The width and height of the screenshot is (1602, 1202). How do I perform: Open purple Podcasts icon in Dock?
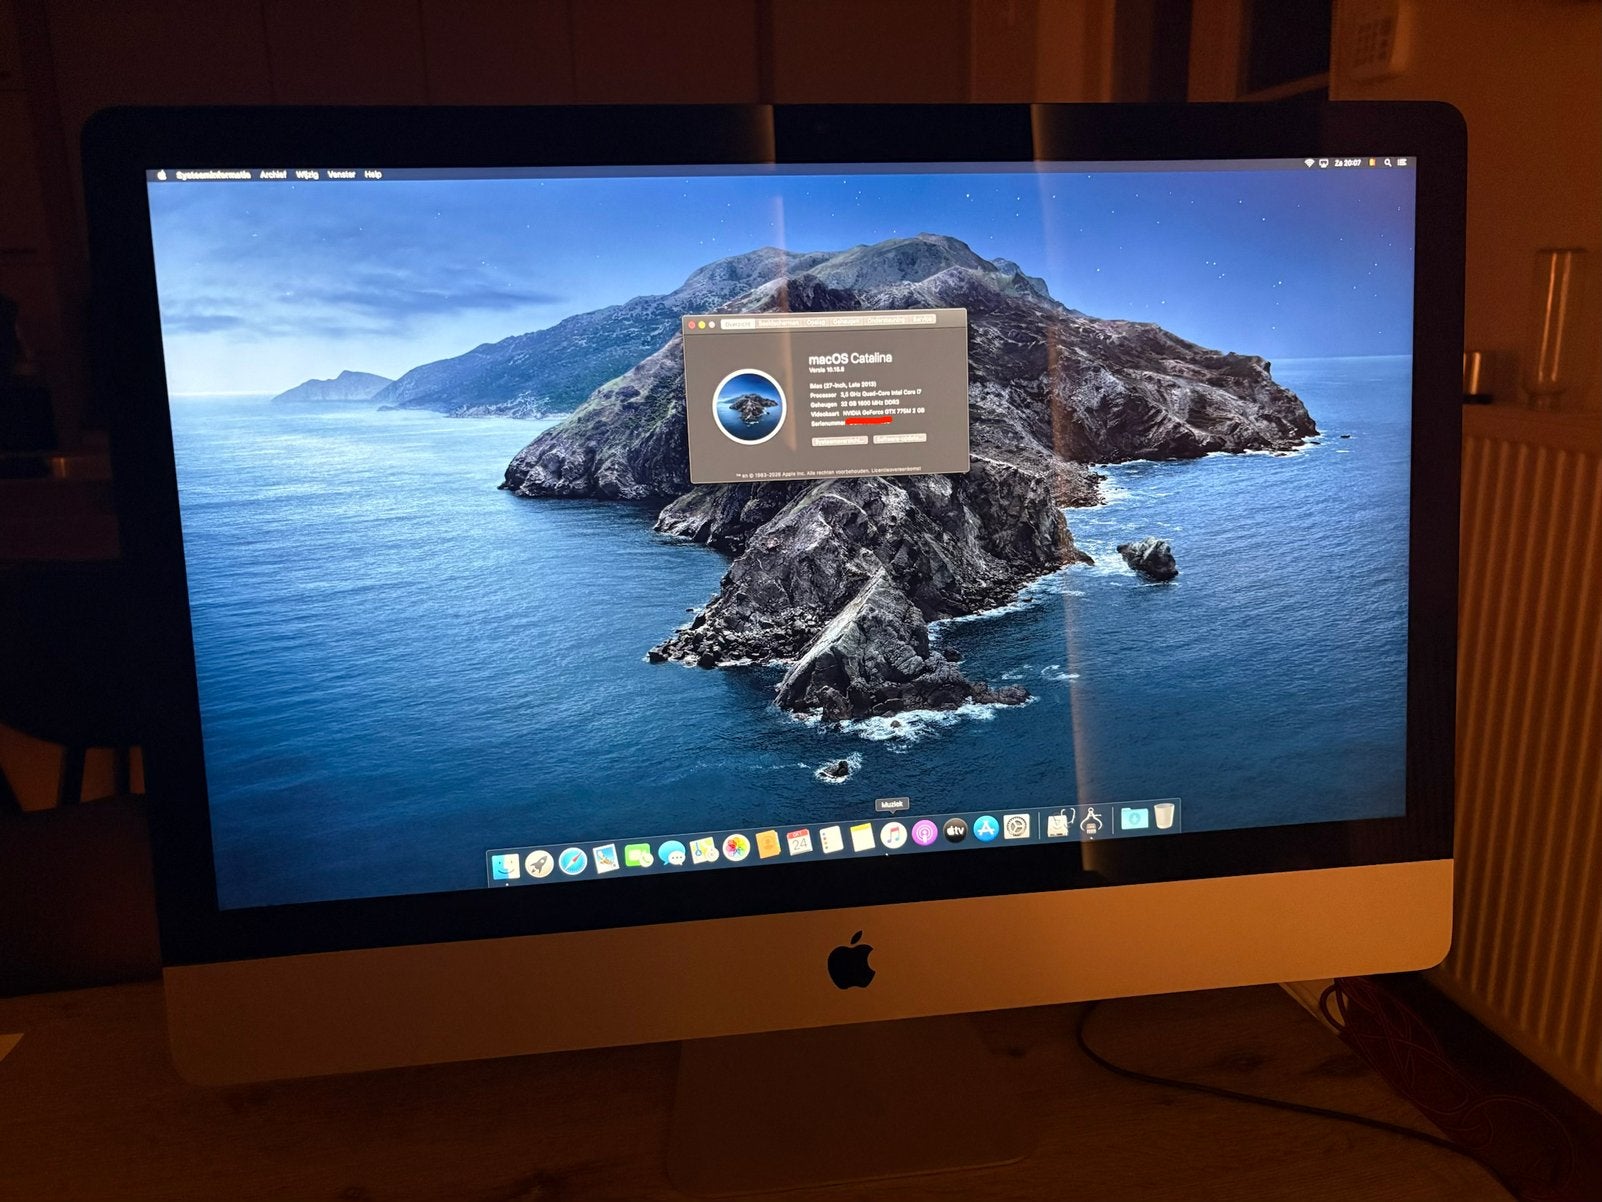pos(925,833)
